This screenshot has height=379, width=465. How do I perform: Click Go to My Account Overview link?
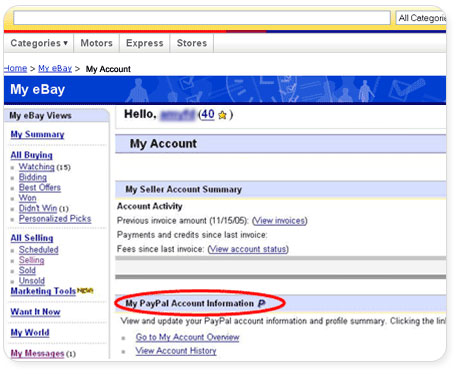coord(187,337)
